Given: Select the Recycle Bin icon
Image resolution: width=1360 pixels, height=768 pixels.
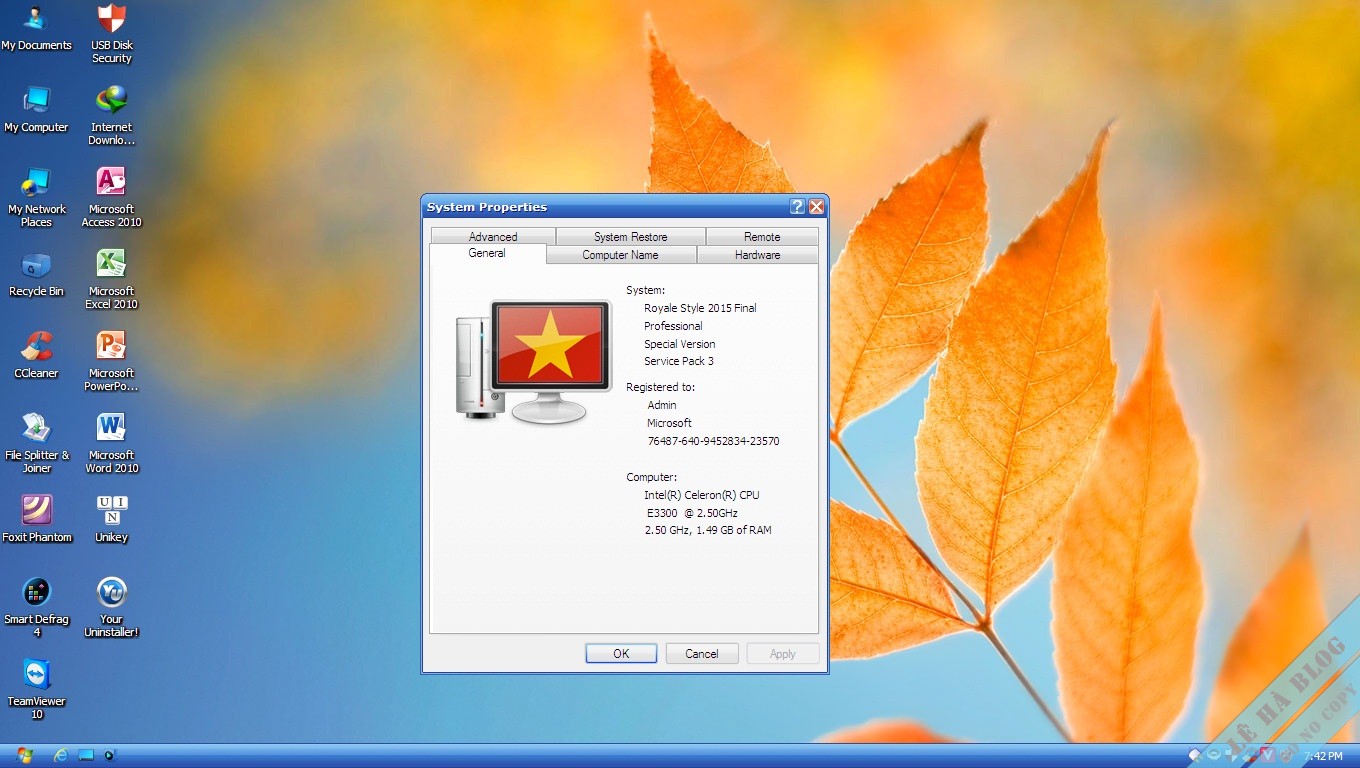Looking at the screenshot, I should click(x=37, y=274).
